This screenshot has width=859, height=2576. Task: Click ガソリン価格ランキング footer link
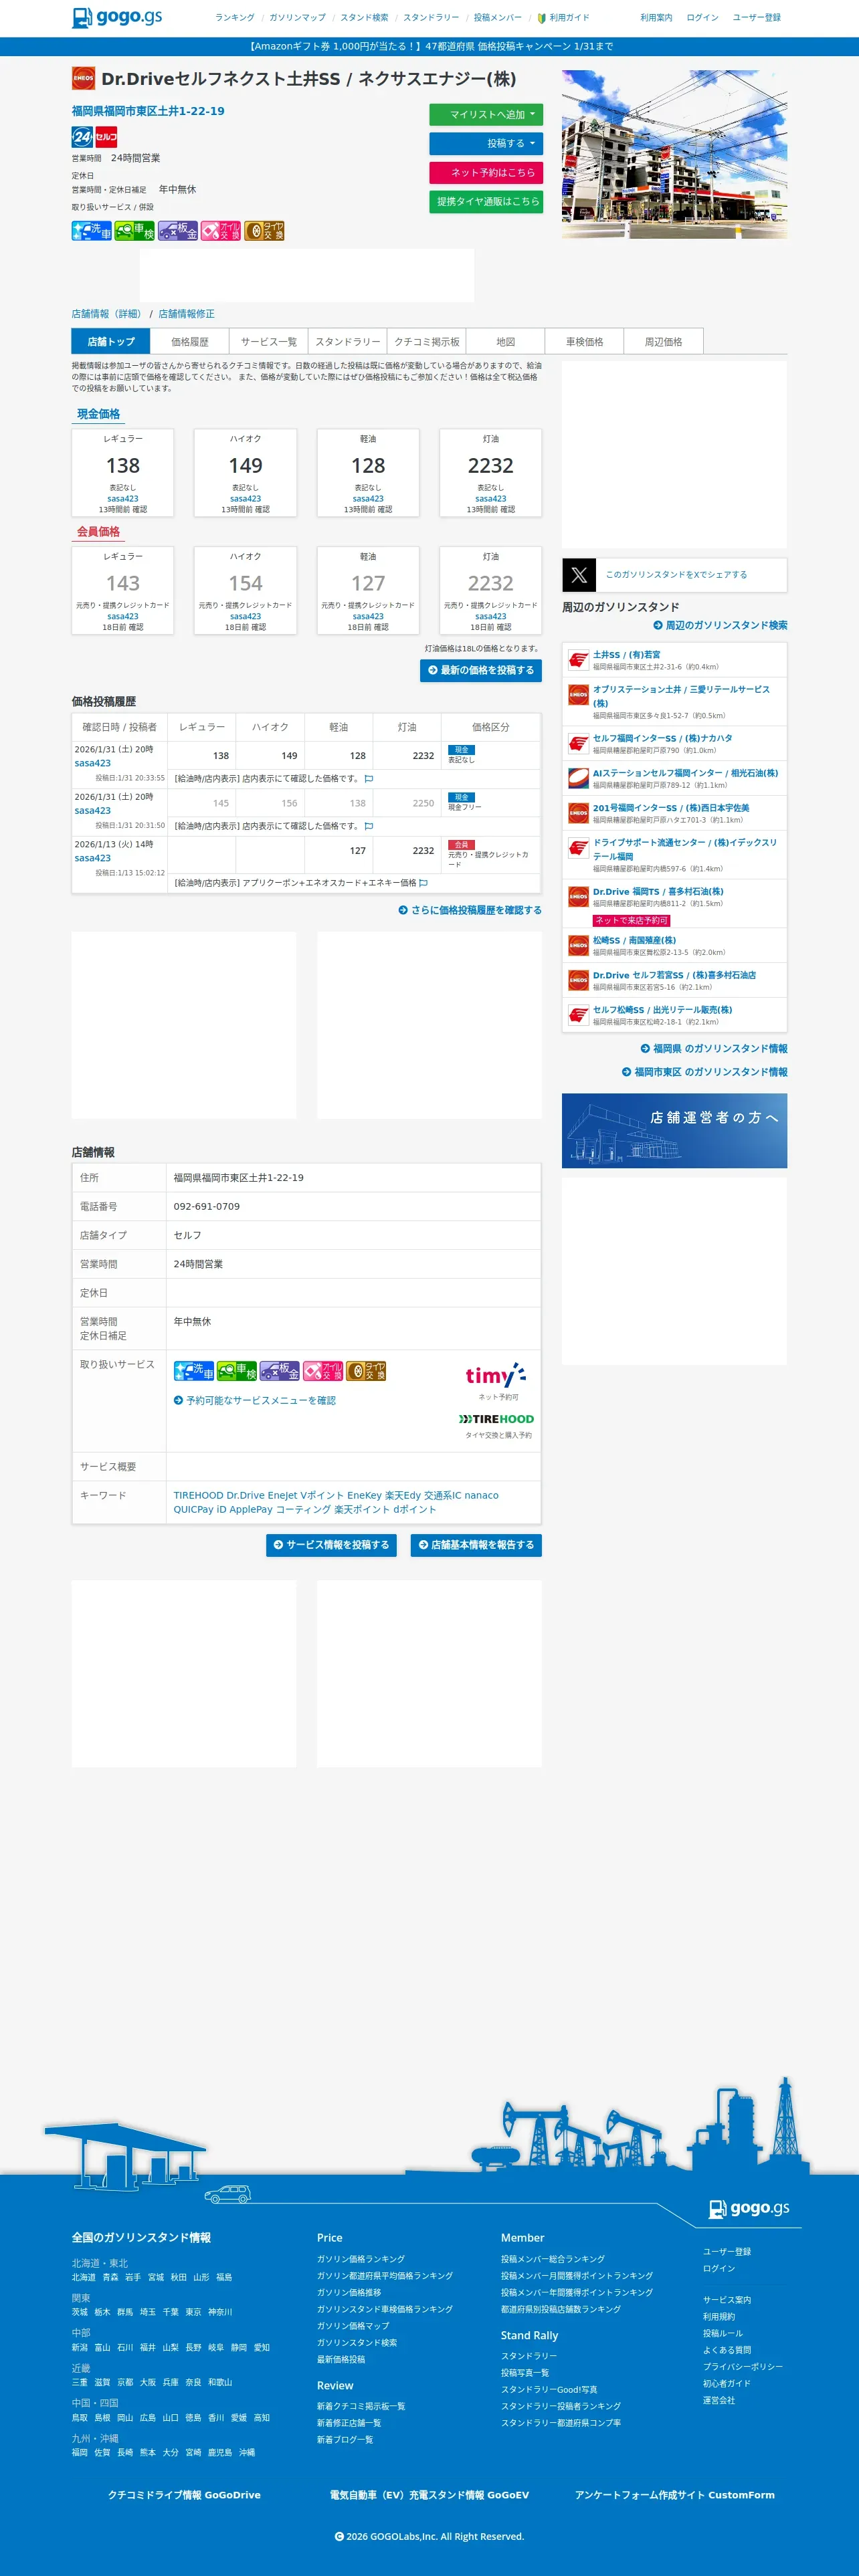pos(361,2258)
